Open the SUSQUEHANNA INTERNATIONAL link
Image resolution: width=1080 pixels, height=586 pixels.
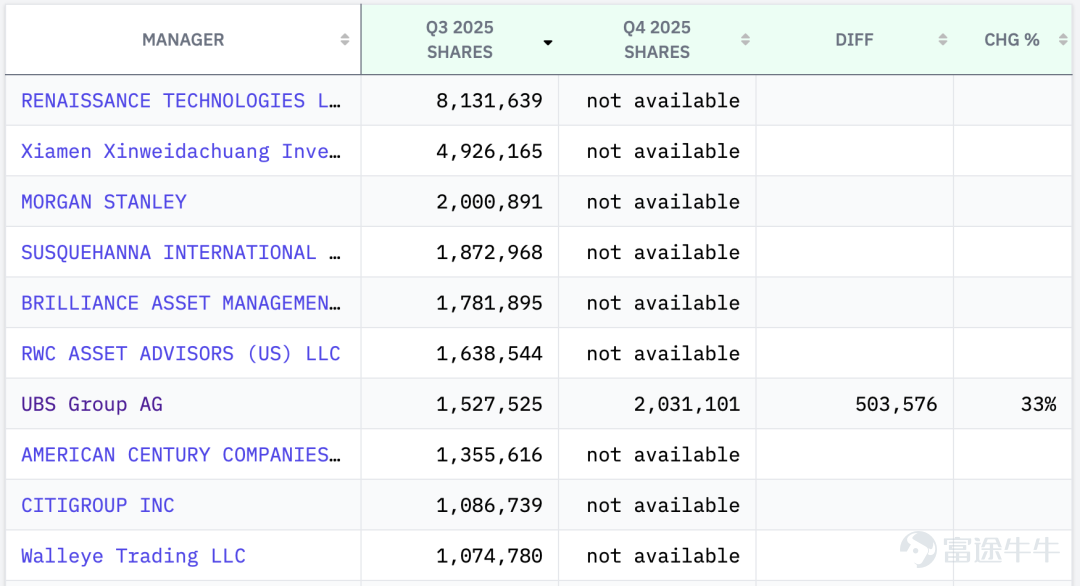click(180, 252)
